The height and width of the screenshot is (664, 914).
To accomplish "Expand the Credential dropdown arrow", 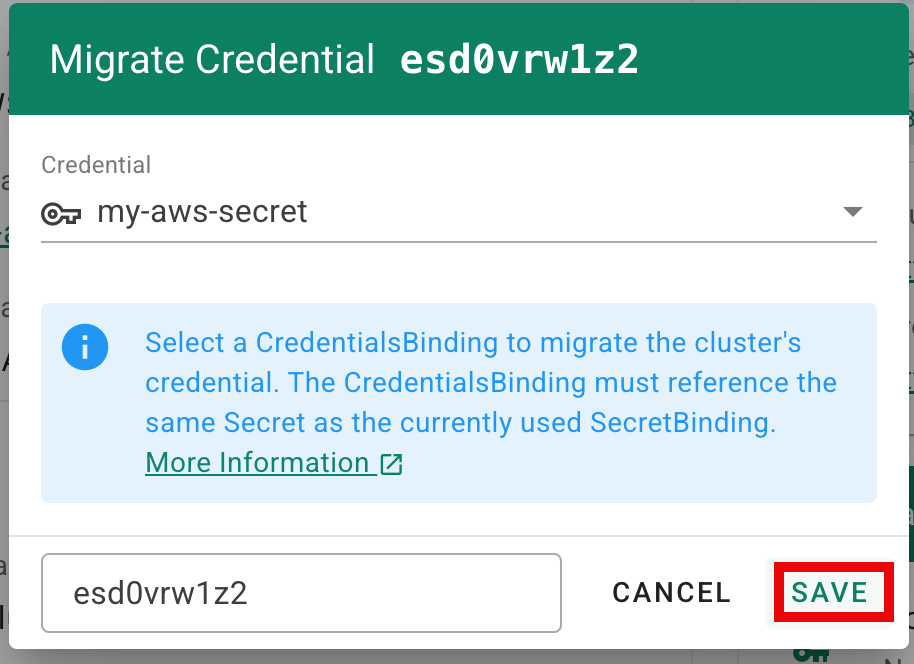I will coord(852,212).
